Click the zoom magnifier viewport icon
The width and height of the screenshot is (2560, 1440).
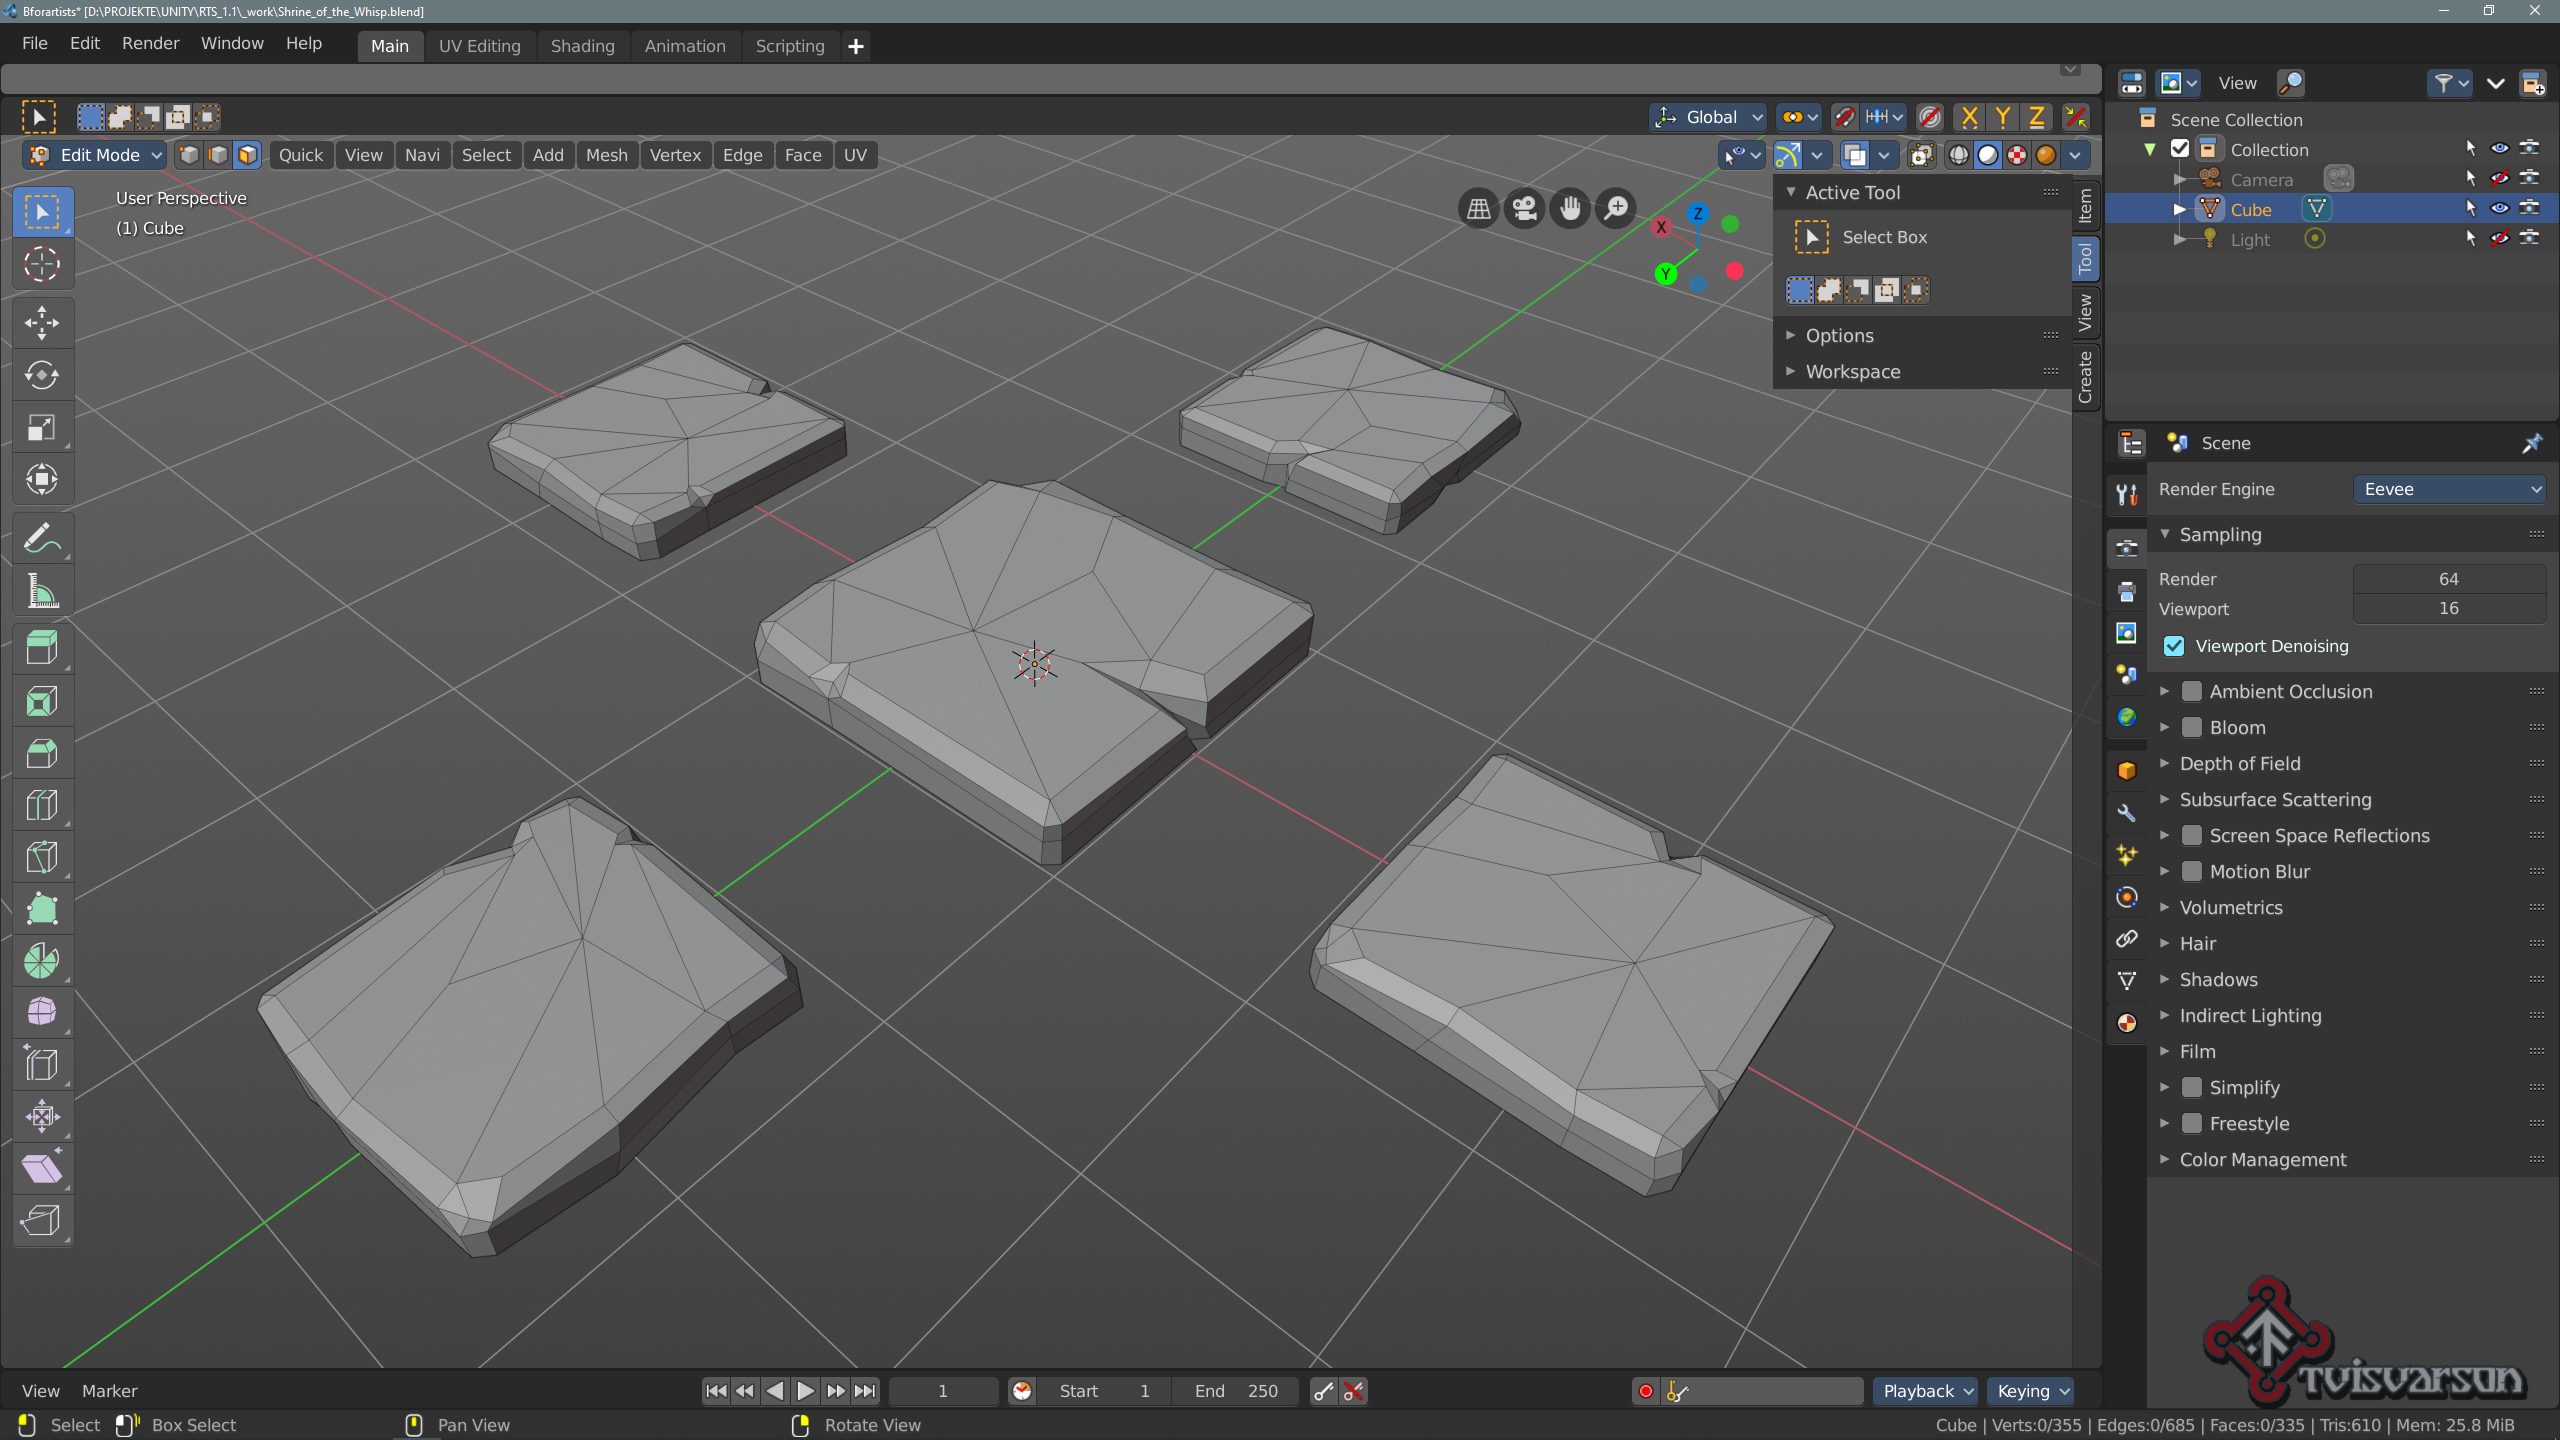tap(1616, 208)
